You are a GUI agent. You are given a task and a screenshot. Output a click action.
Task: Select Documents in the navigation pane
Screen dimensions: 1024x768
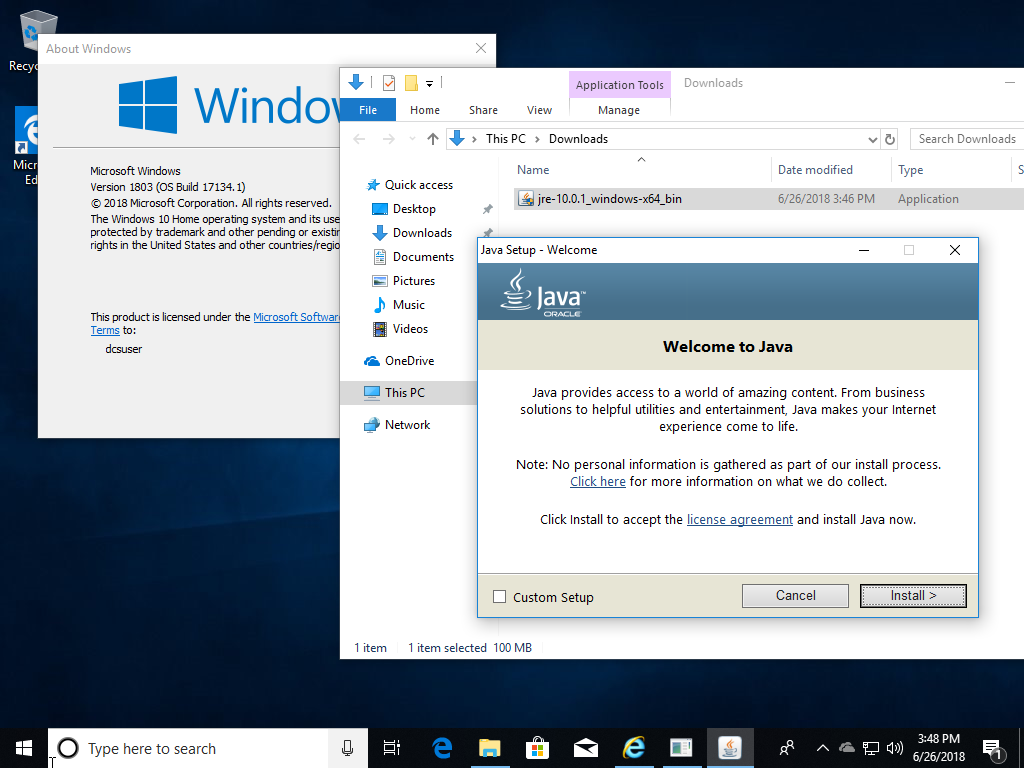point(423,257)
